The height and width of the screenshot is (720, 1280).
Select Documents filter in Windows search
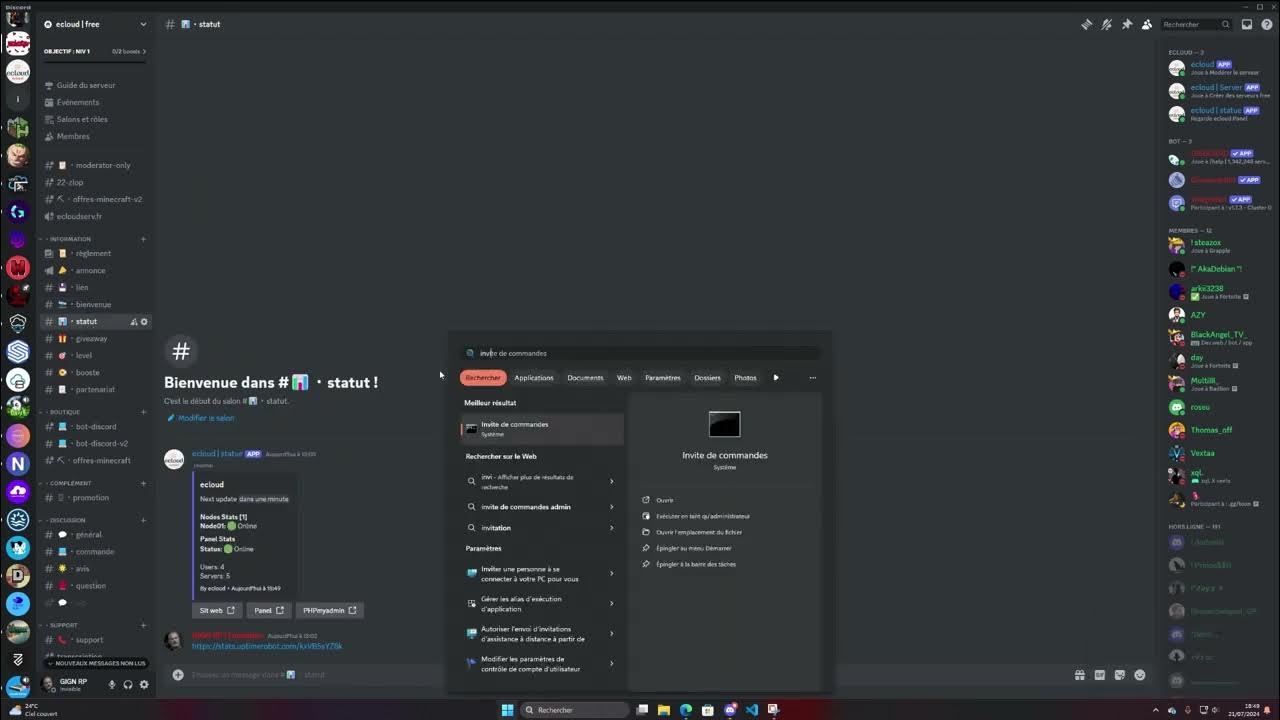pyautogui.click(x=585, y=378)
